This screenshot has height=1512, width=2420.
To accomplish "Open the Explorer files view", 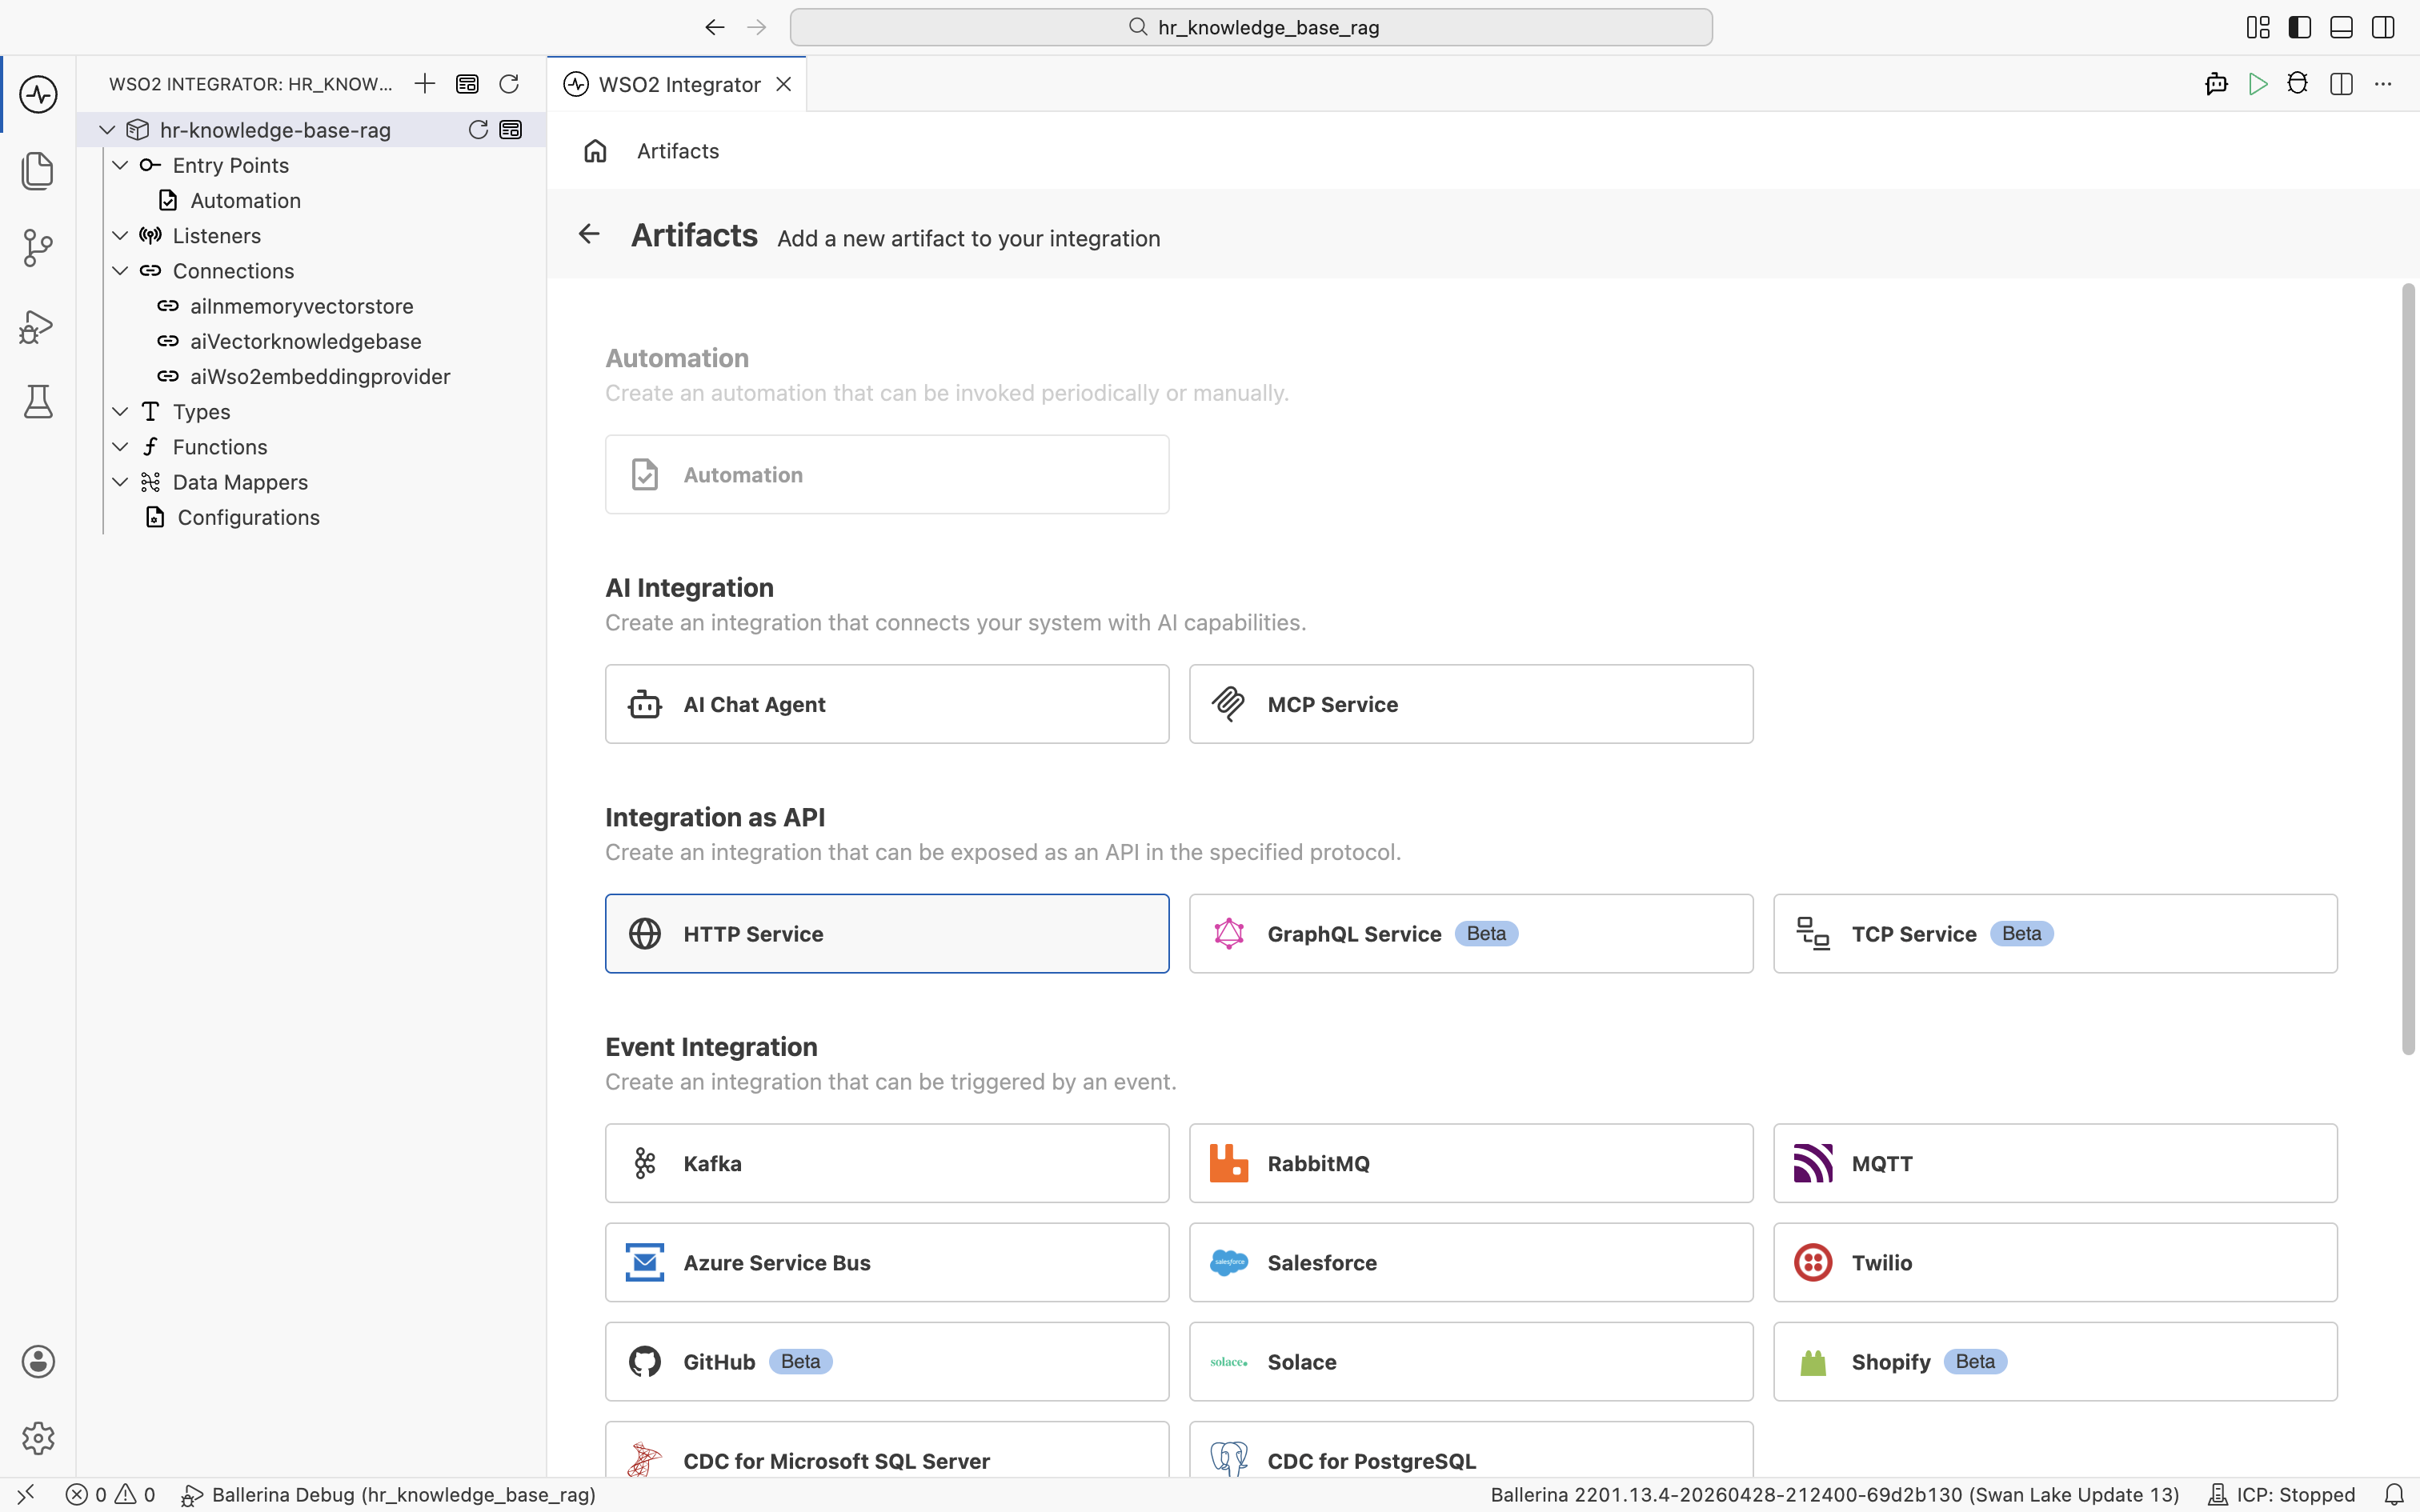I will point(38,171).
